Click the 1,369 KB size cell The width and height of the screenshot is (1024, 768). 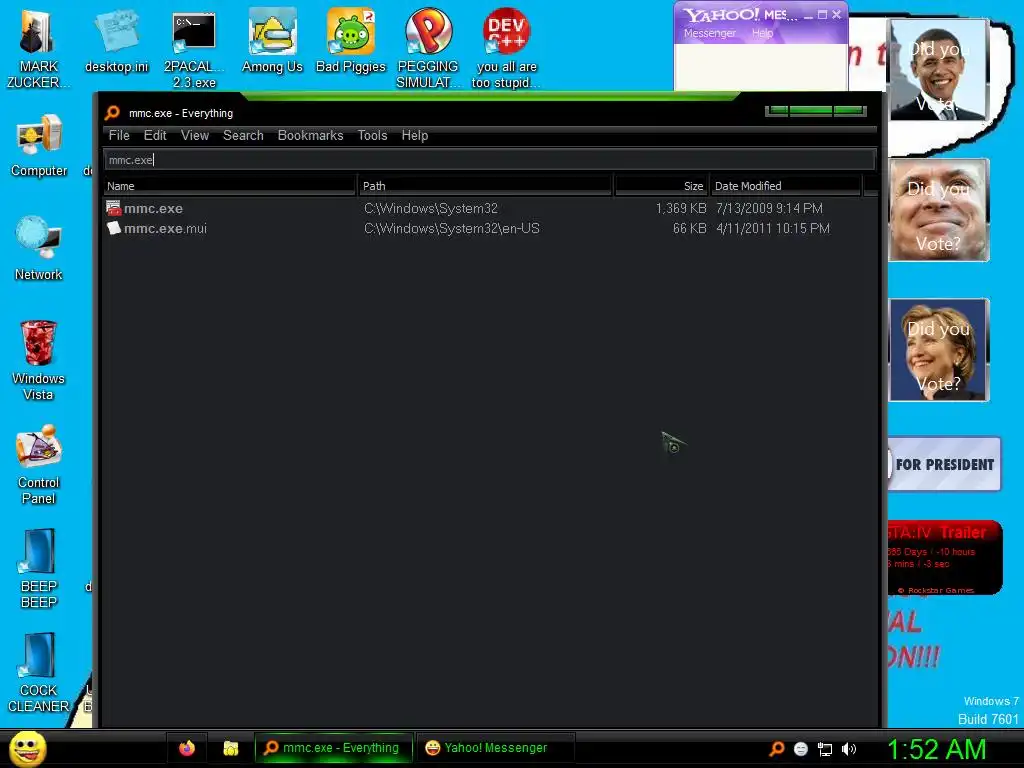coord(681,208)
